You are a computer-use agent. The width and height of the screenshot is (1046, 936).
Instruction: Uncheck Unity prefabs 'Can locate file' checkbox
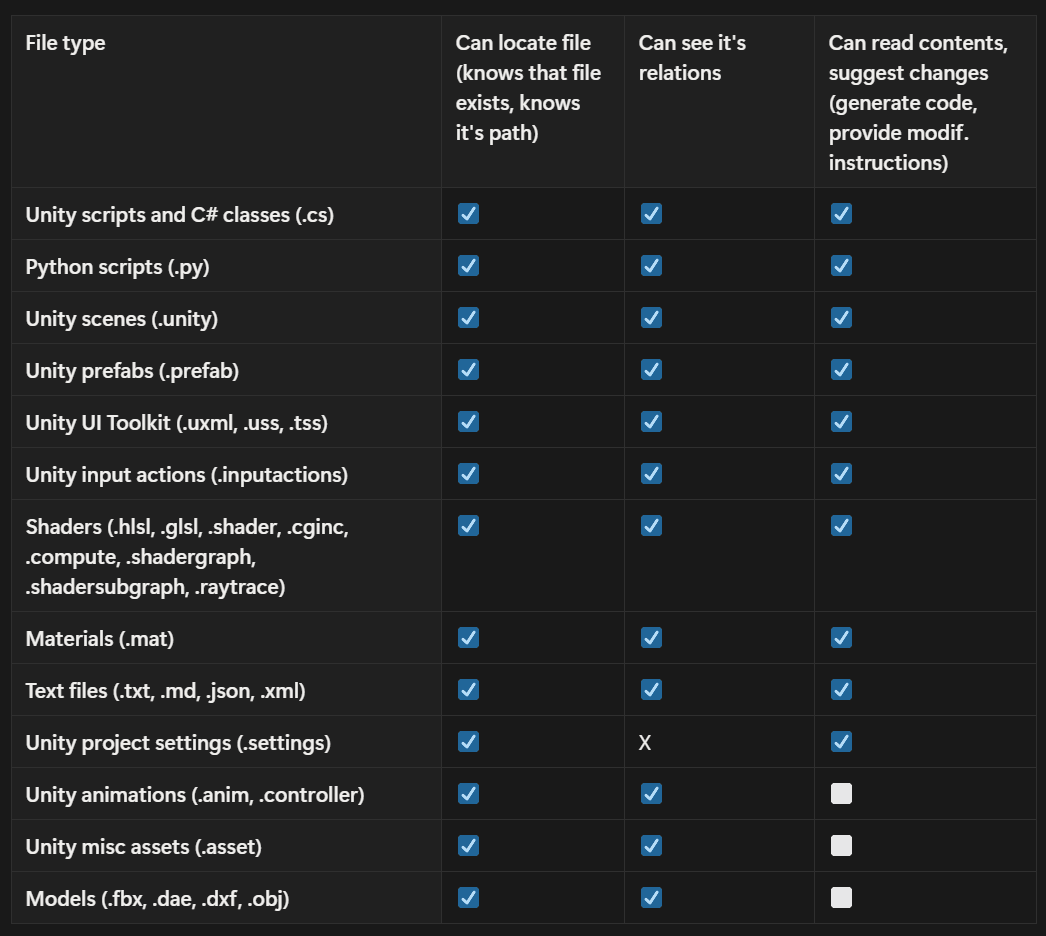coord(468,369)
